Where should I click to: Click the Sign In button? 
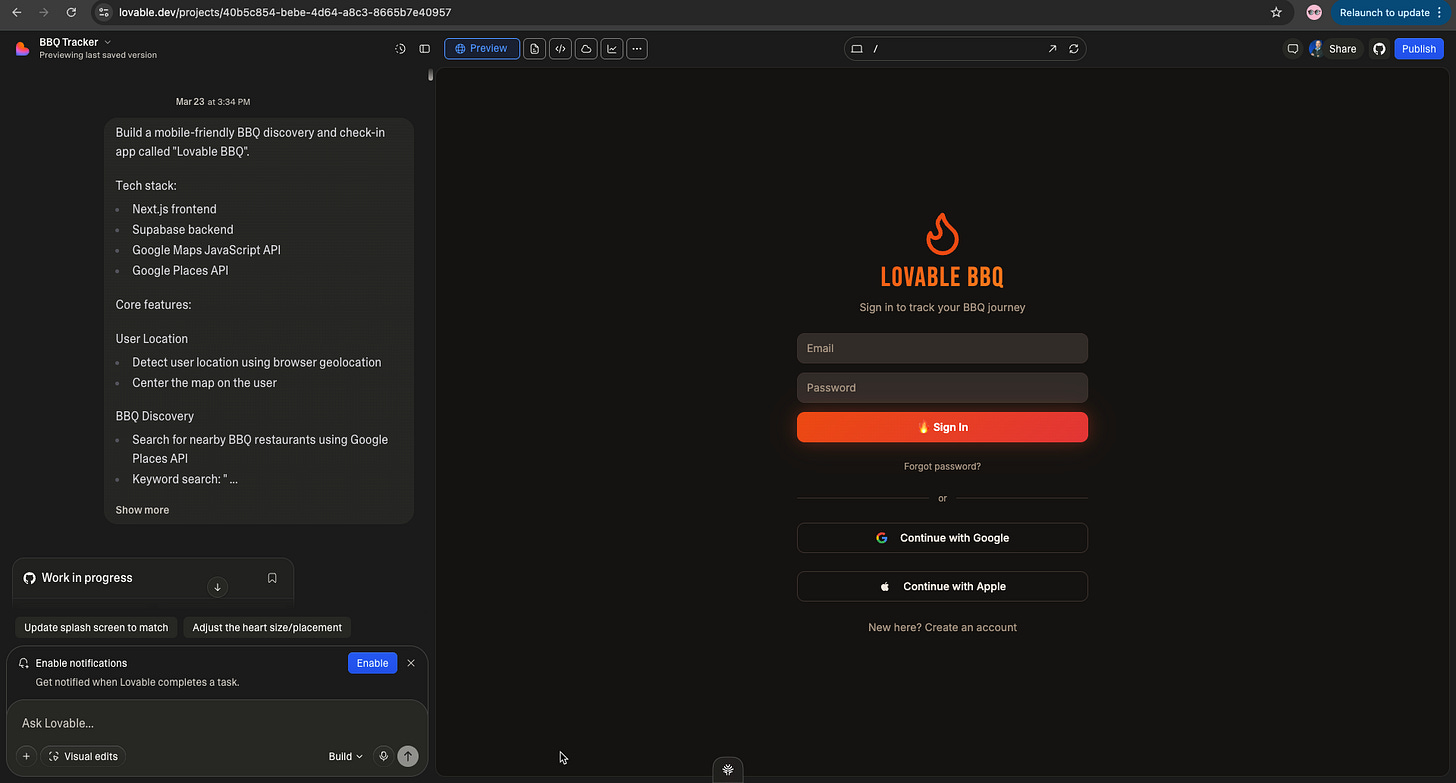pyautogui.click(x=942, y=427)
